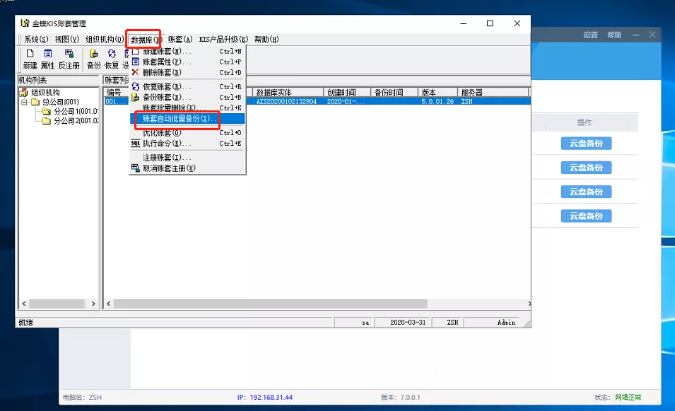
Task: Click the 5.0.01.26 version cell
Action: click(437, 102)
